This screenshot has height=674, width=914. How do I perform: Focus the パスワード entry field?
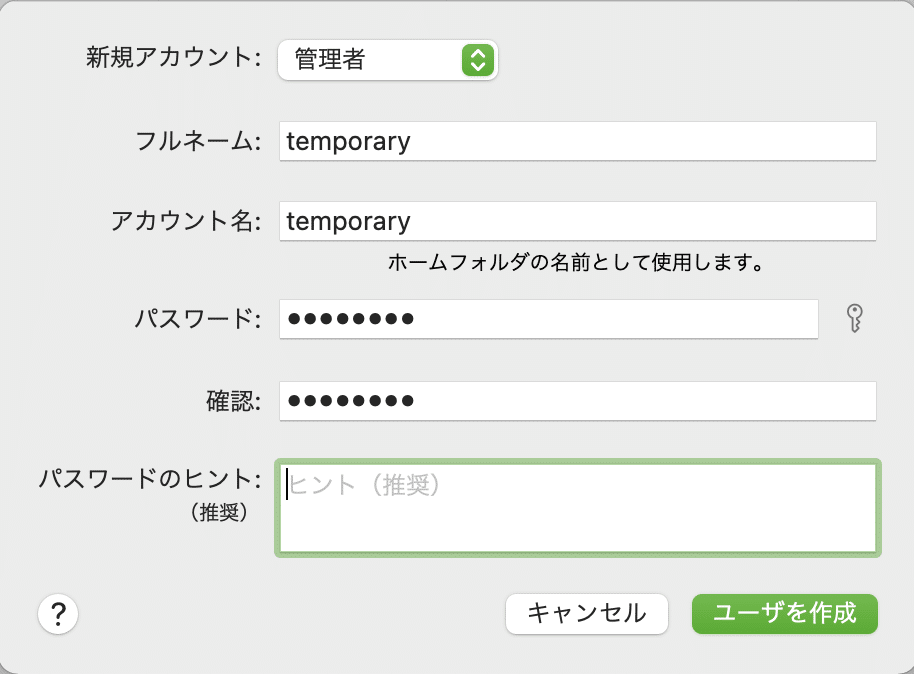[548, 319]
